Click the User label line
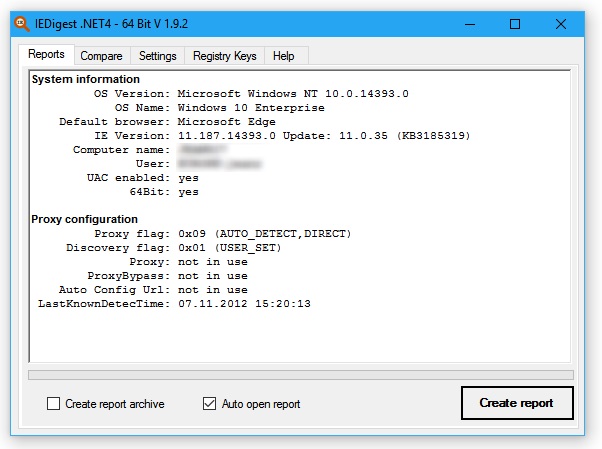This screenshot has width=602, height=449. (153, 164)
